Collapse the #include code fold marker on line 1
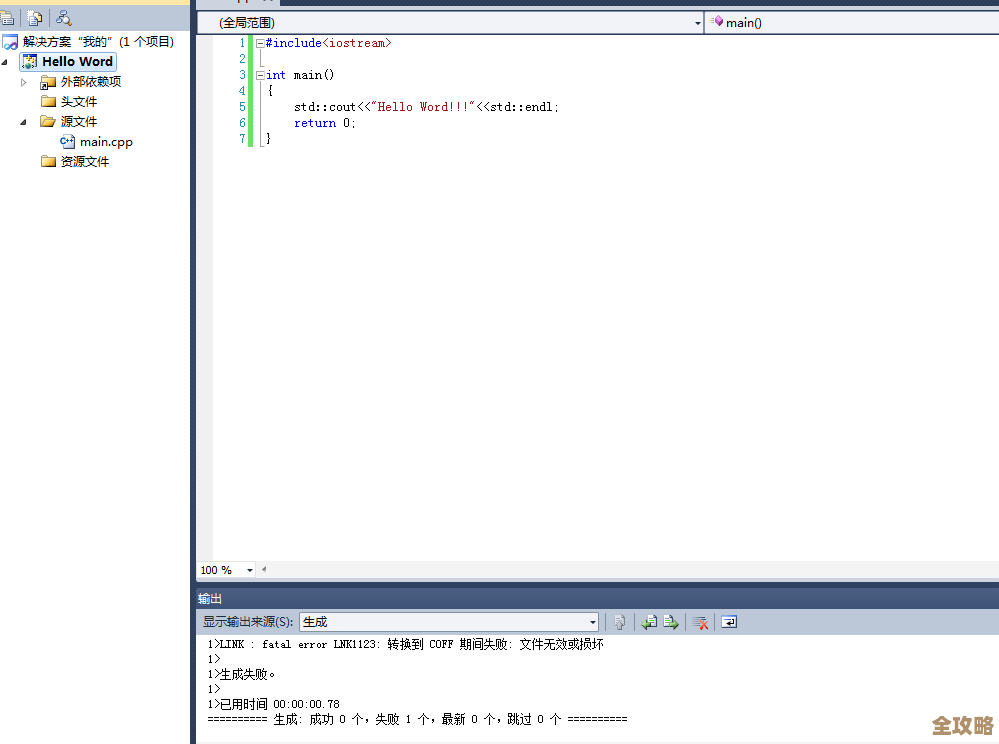 (260, 43)
